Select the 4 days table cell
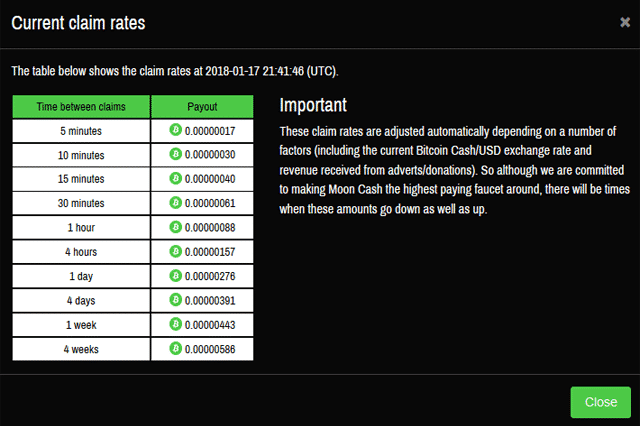 [x=81, y=301]
